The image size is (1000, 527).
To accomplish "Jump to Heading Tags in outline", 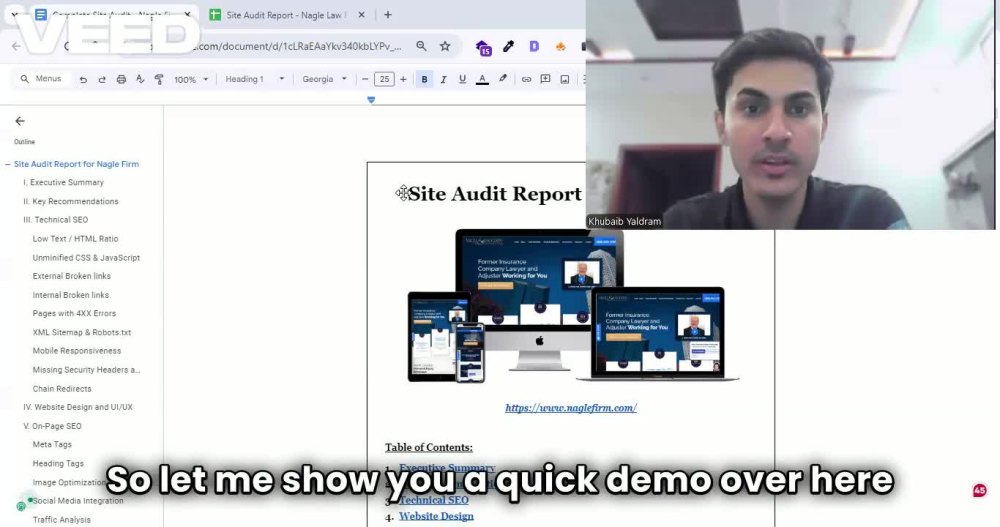I will pos(58,464).
